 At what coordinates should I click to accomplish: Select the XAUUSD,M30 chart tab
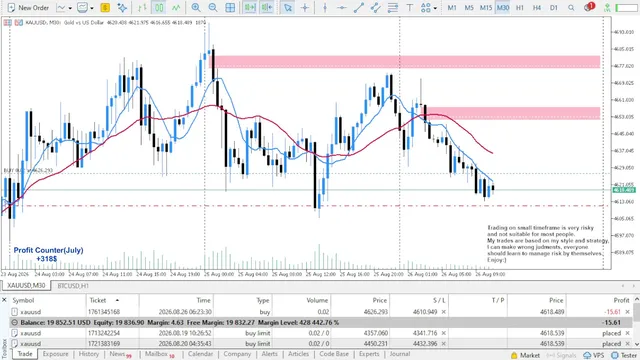pyautogui.click(x=27, y=286)
